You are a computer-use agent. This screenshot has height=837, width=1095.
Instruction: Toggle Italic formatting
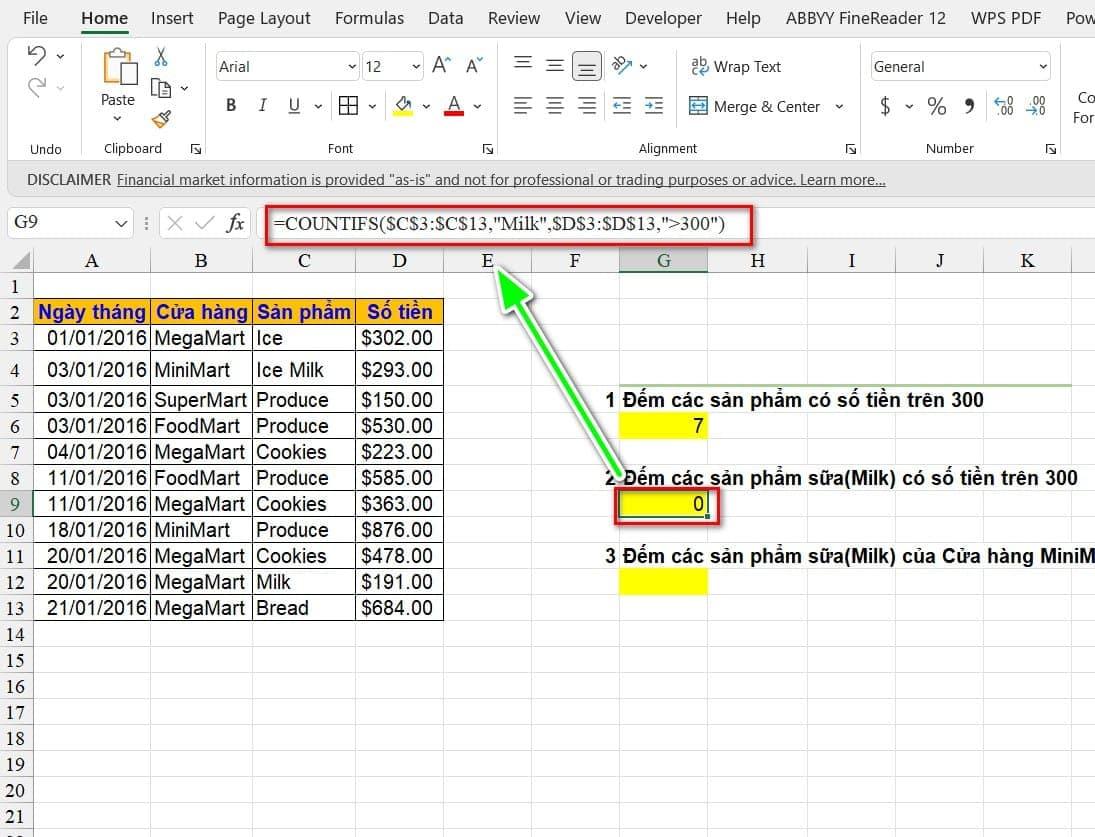tap(262, 106)
